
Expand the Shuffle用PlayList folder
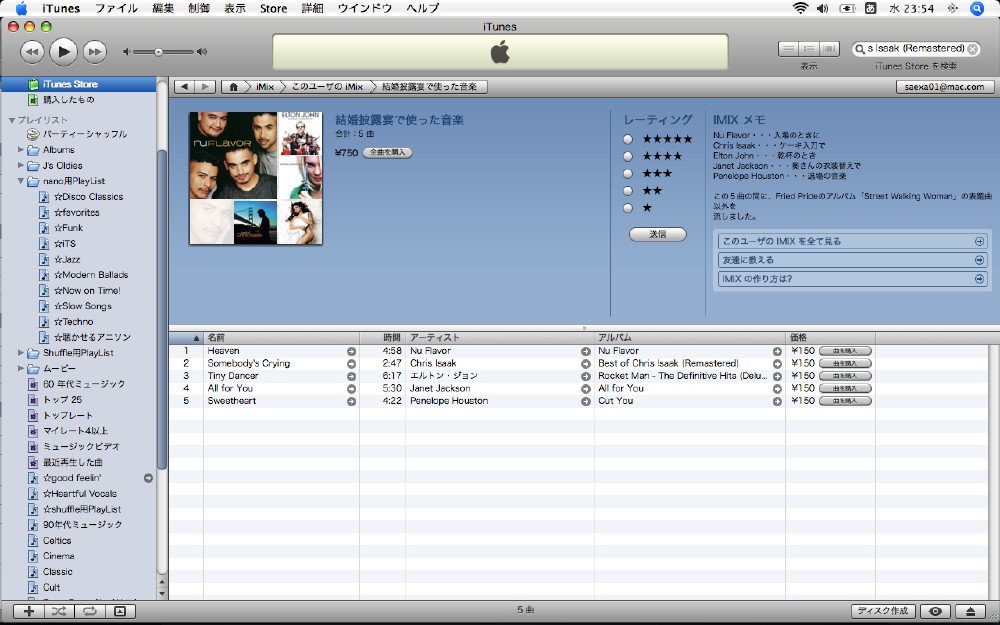pos(21,353)
